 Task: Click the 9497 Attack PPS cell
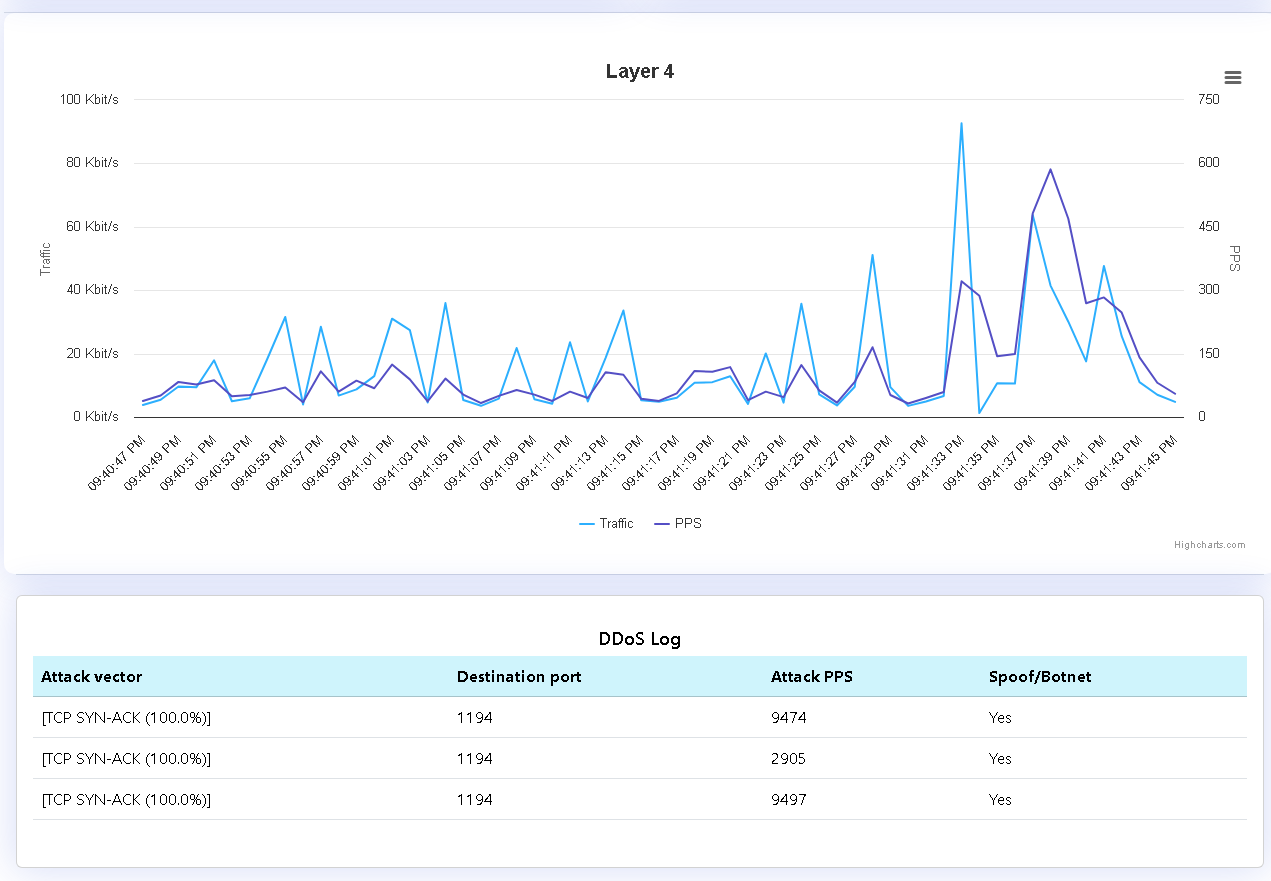pos(788,800)
